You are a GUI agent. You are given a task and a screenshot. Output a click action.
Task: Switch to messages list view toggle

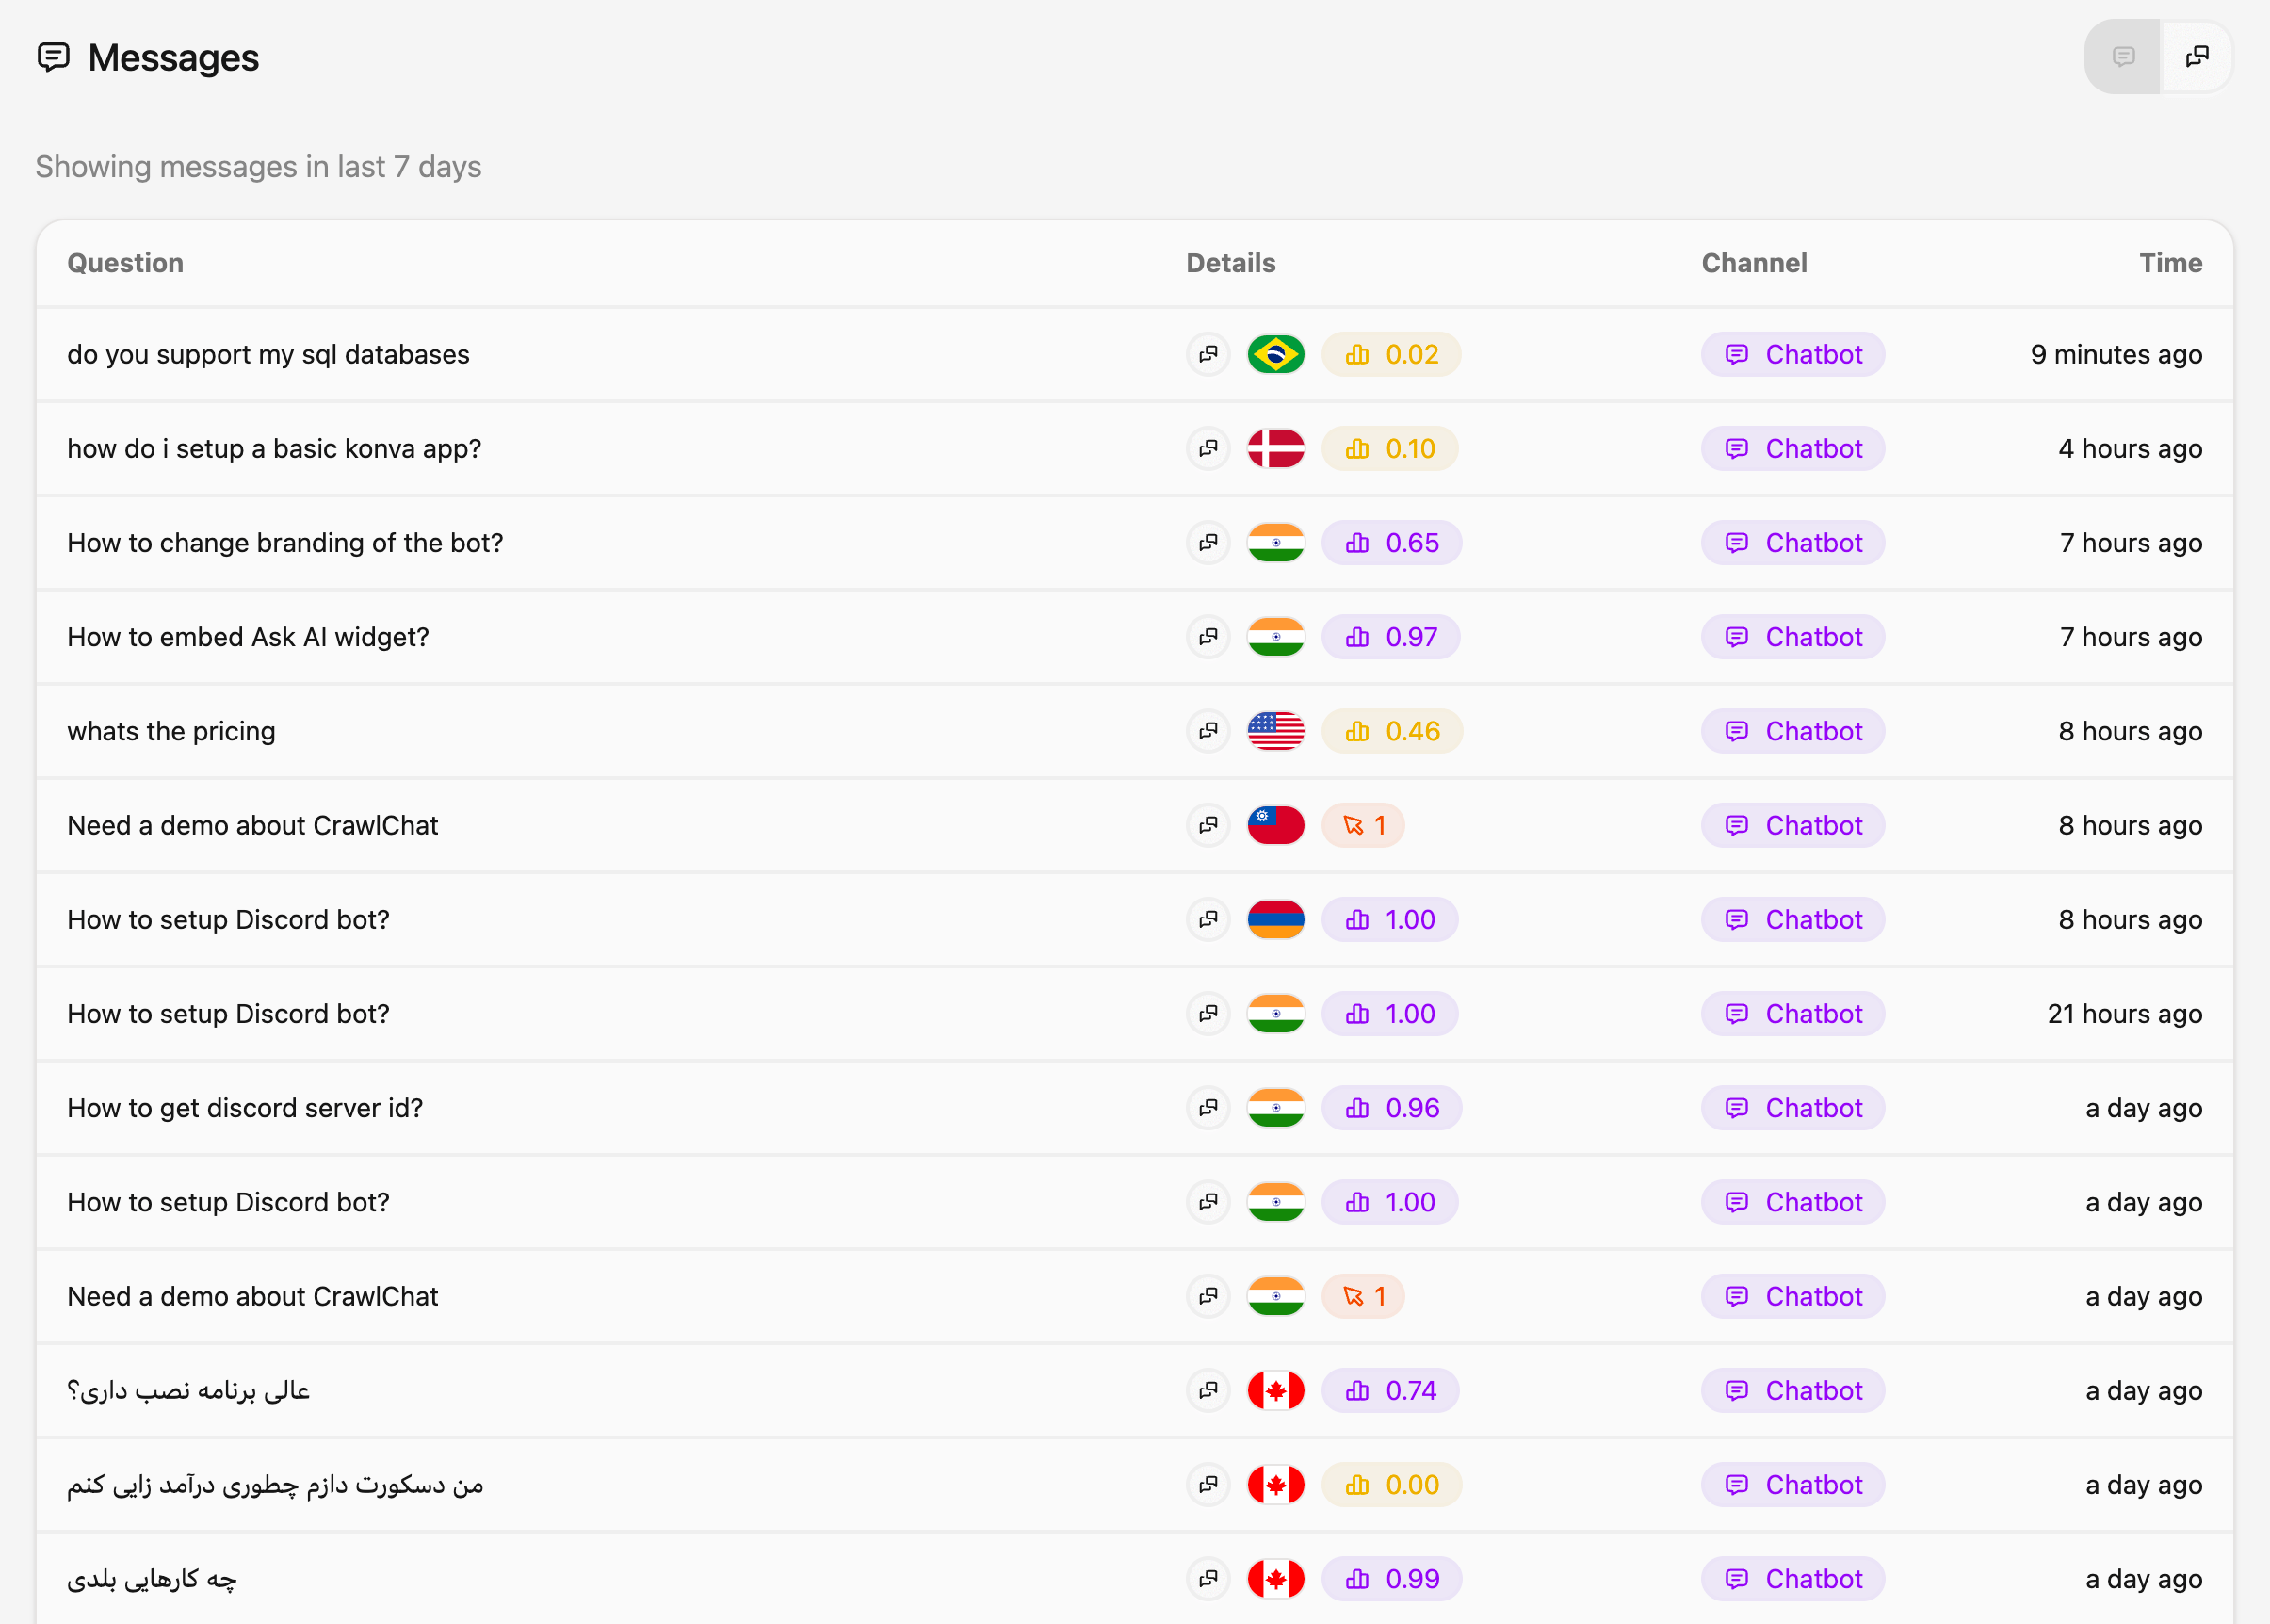pyautogui.click(x=2123, y=57)
